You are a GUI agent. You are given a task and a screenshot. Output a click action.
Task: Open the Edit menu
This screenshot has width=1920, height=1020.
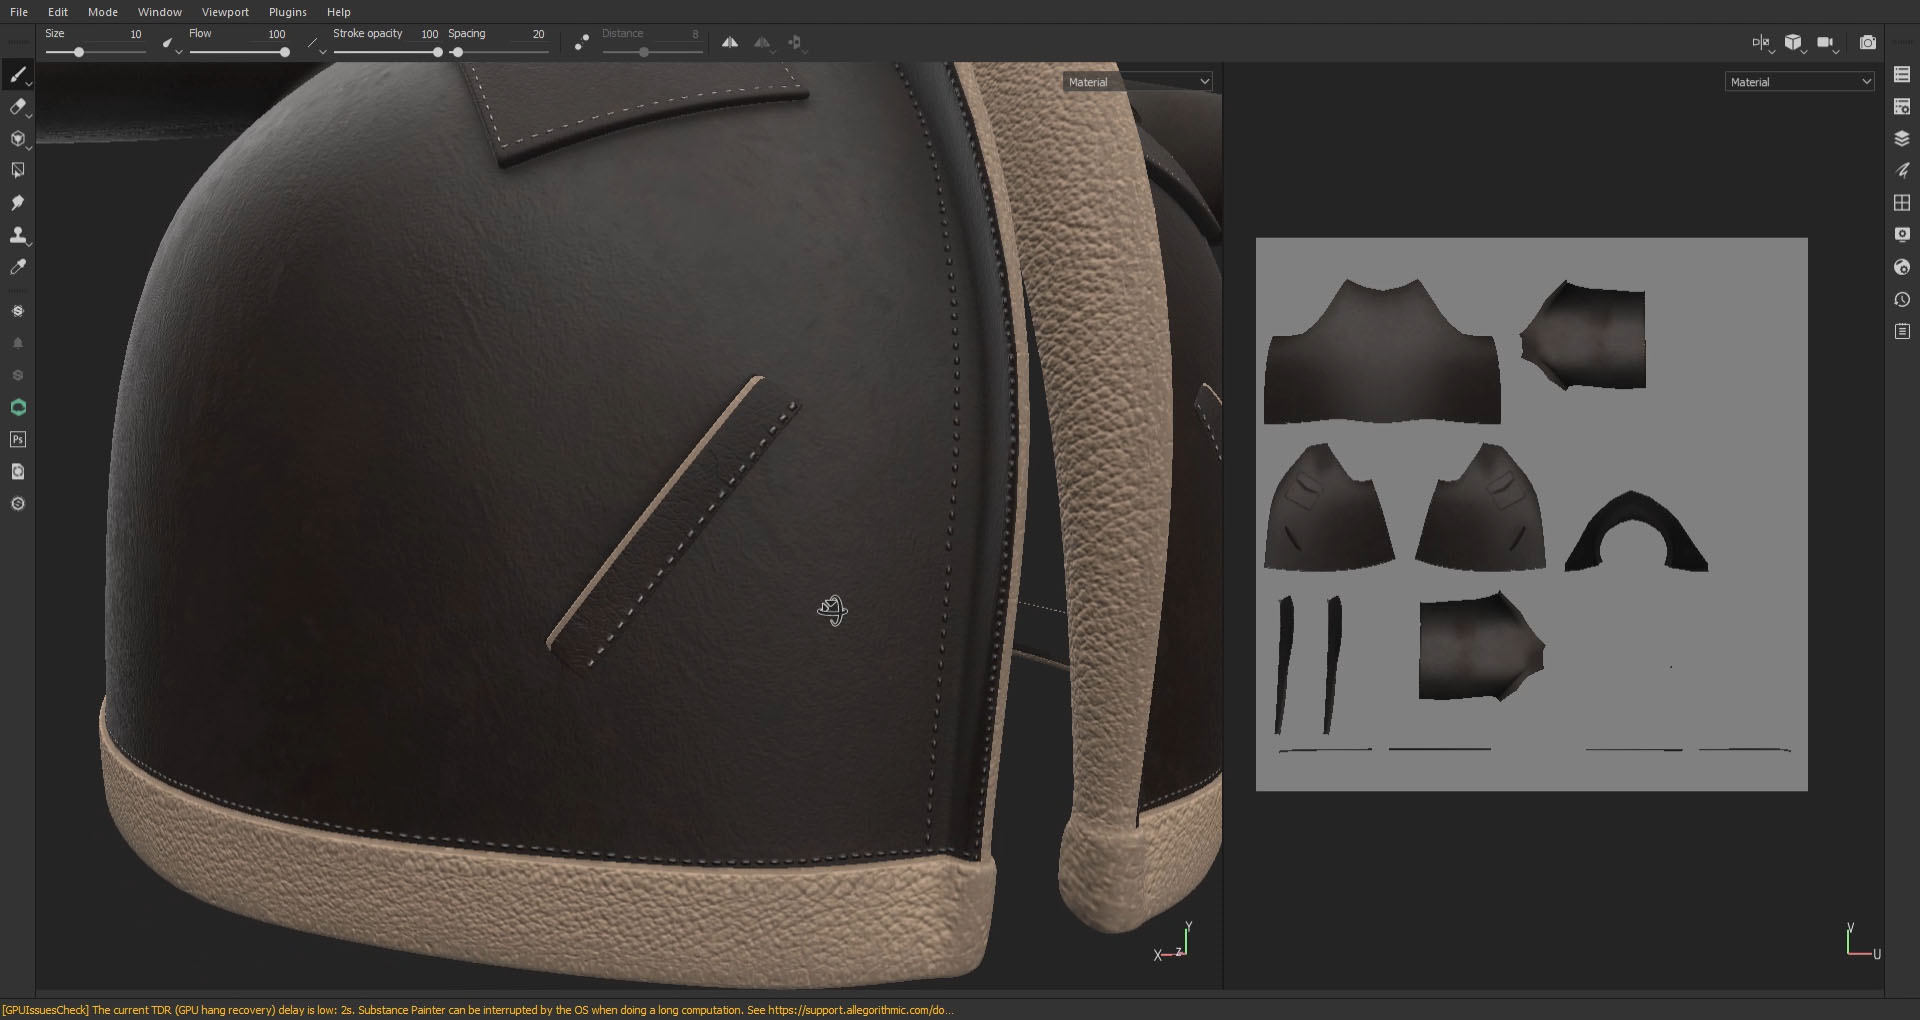58,12
